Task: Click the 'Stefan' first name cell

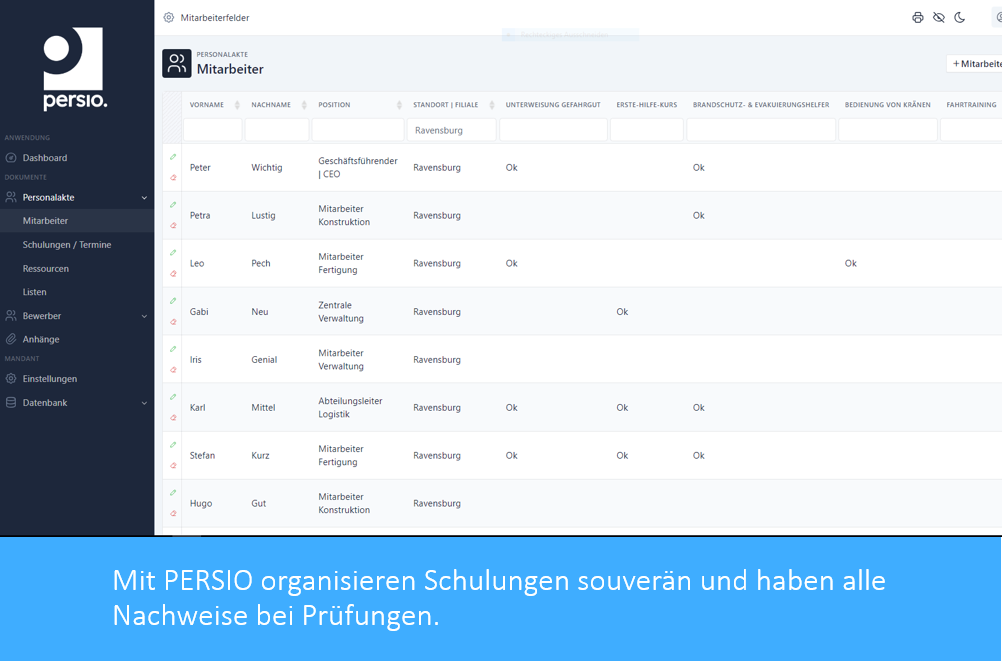Action: pos(202,456)
